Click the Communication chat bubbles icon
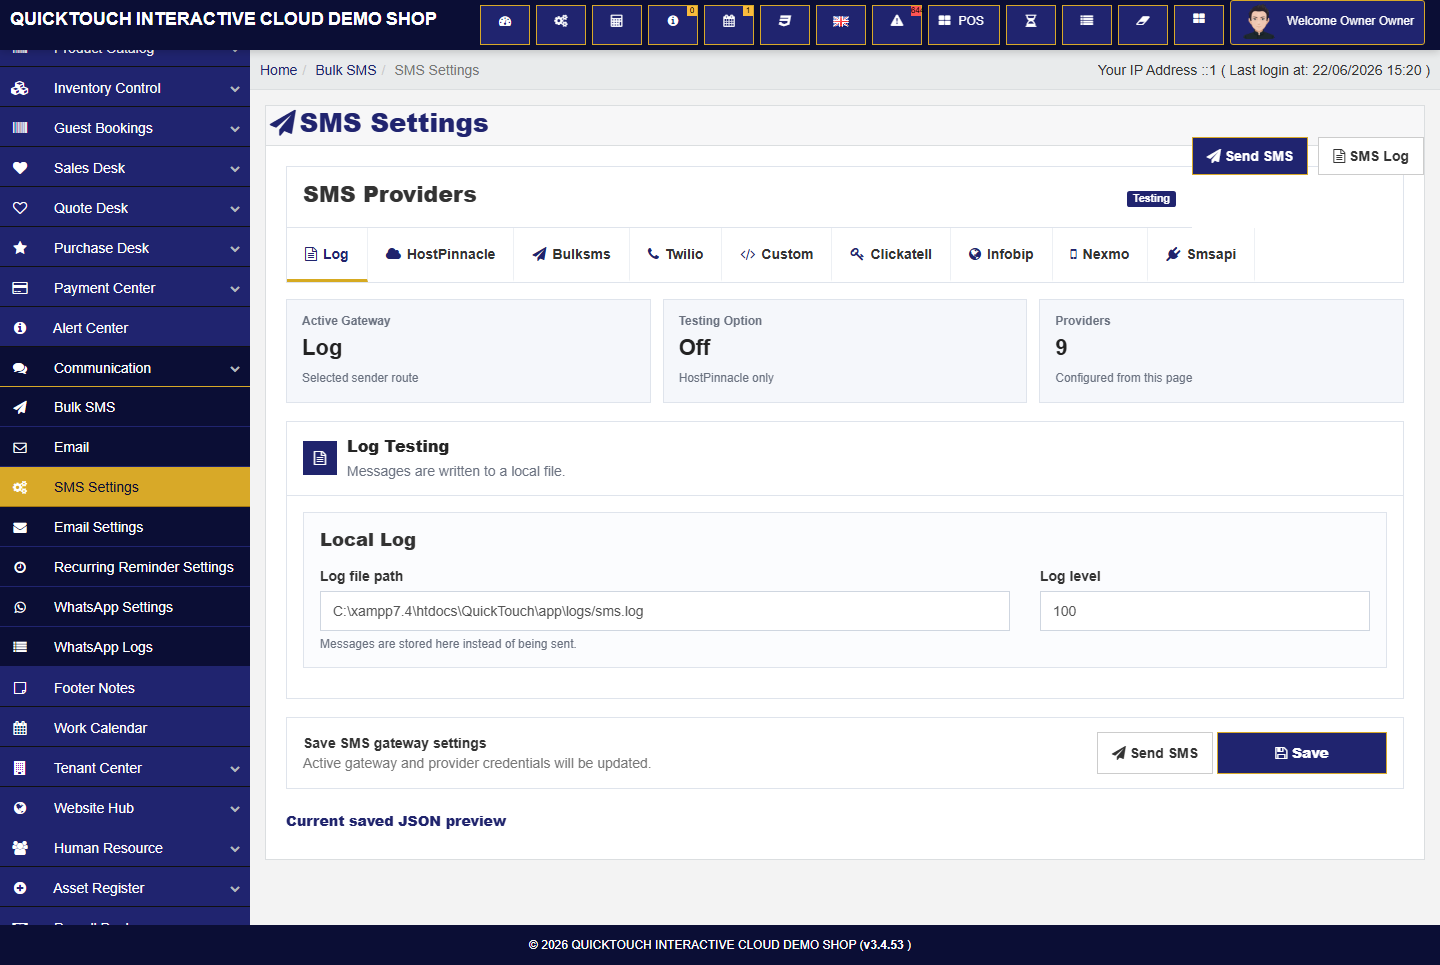 (x=20, y=368)
